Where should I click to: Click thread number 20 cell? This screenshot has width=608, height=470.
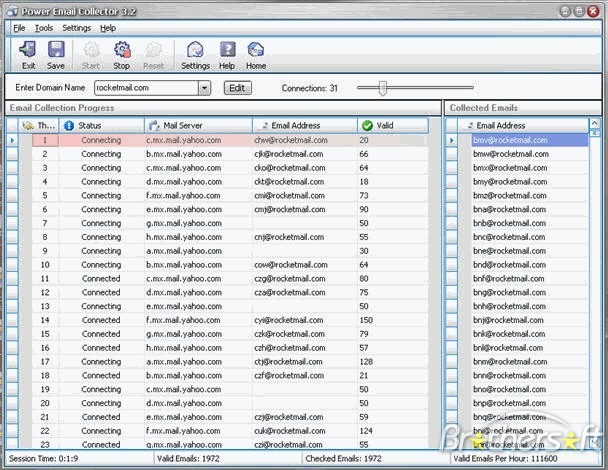45,403
